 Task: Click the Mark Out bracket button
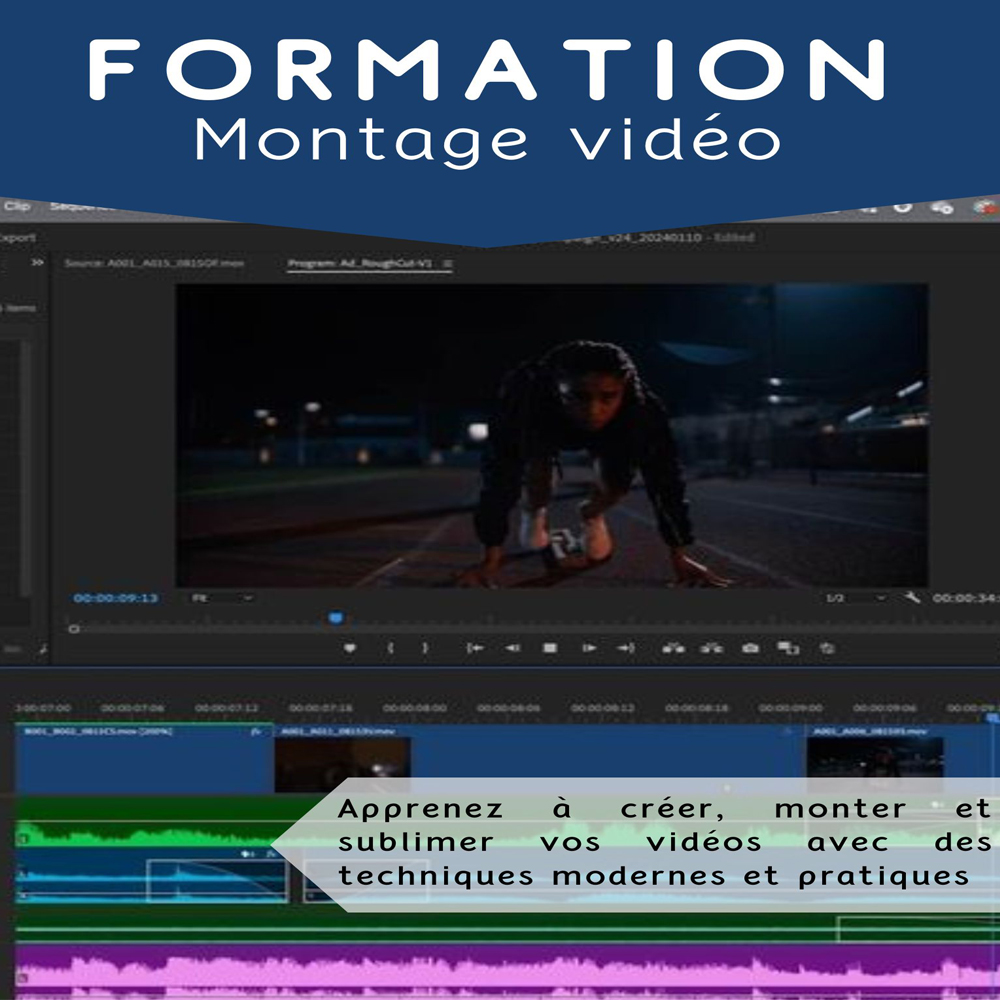(x=425, y=648)
